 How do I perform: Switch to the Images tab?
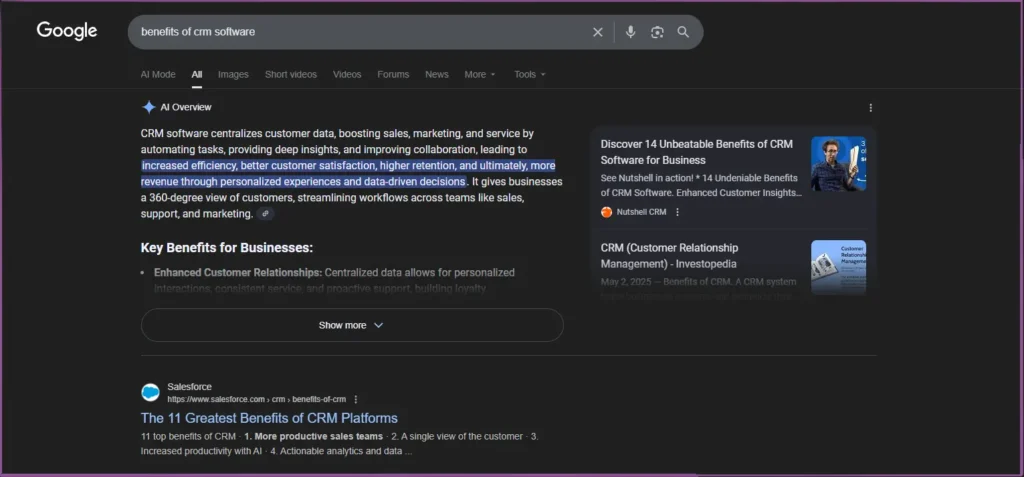click(233, 74)
